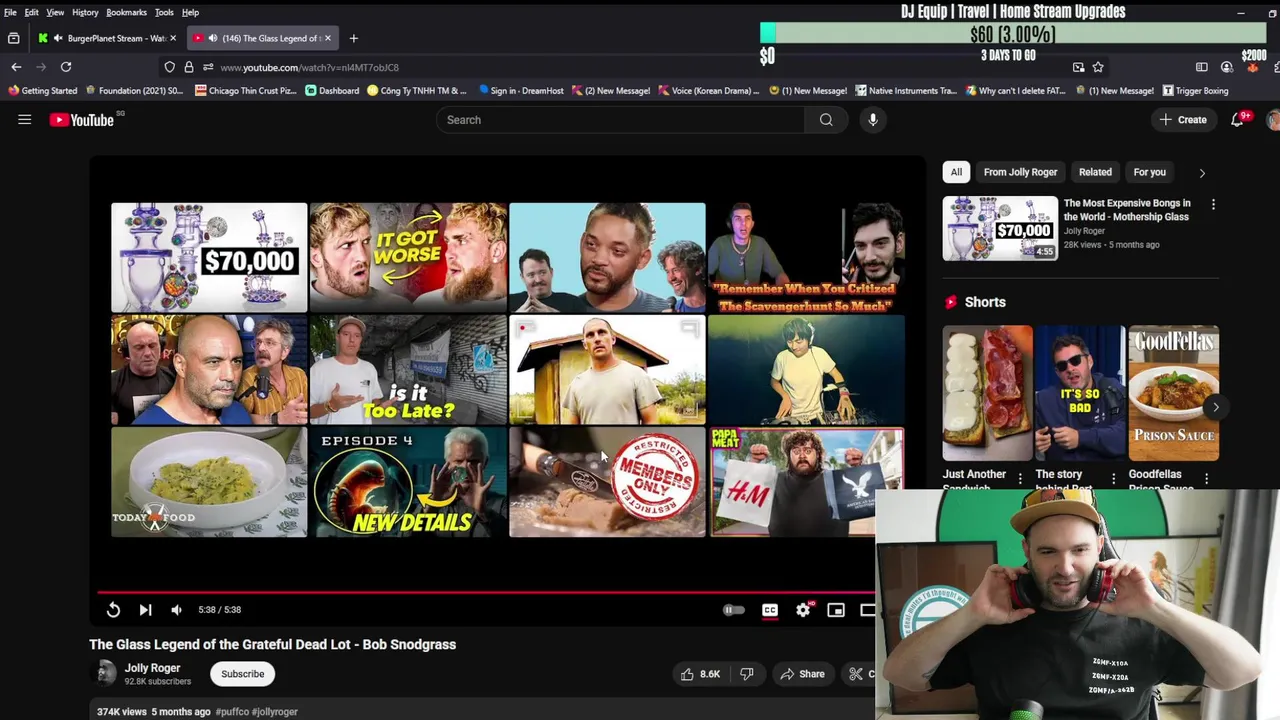Open the File menu
Viewport: 1280px width, 720px height.
10,12
